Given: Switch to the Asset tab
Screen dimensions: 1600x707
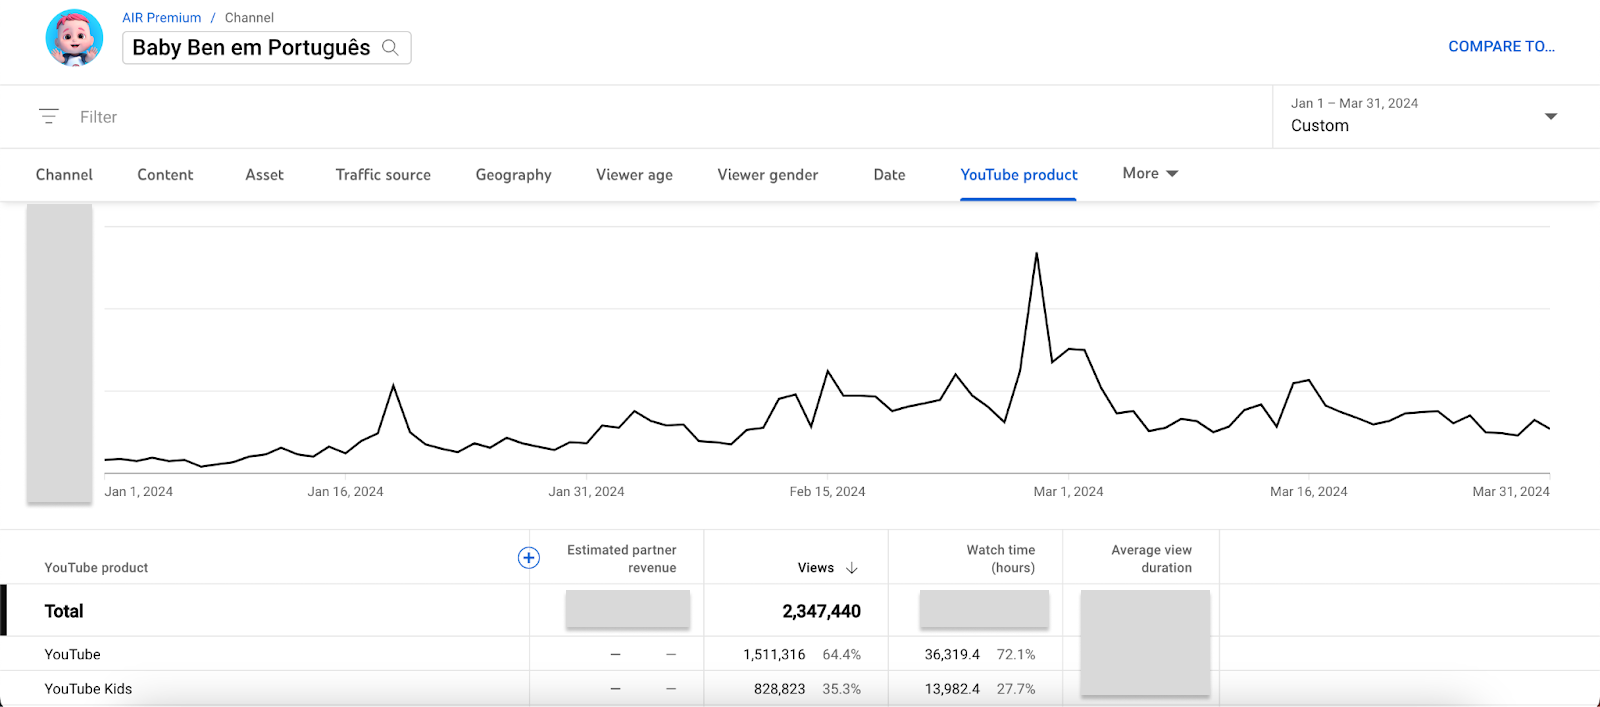Looking at the screenshot, I should (x=264, y=174).
